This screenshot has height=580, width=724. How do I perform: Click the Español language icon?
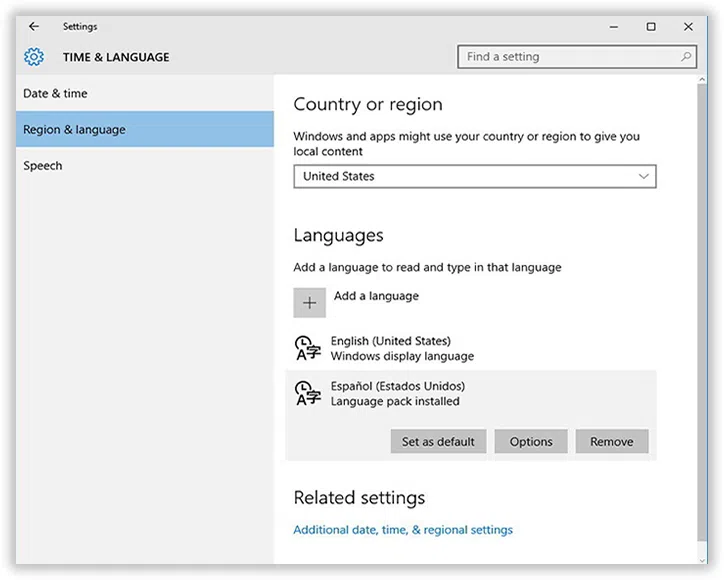(x=308, y=394)
